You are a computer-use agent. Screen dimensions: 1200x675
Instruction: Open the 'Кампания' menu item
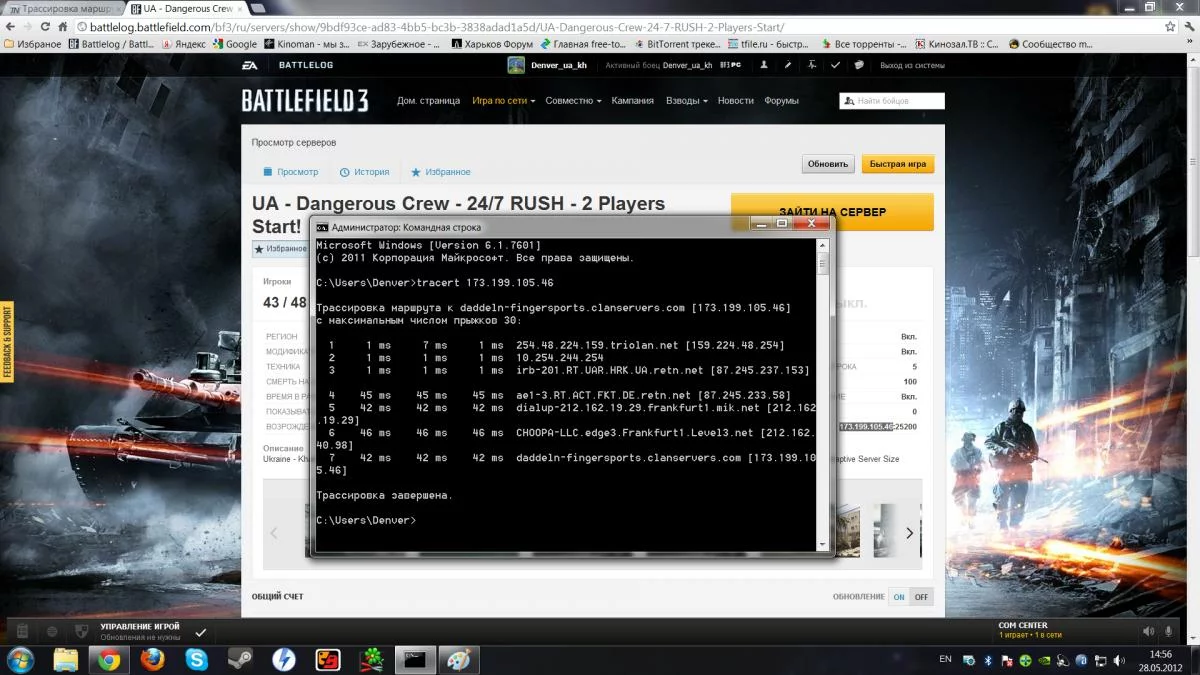[632, 101]
